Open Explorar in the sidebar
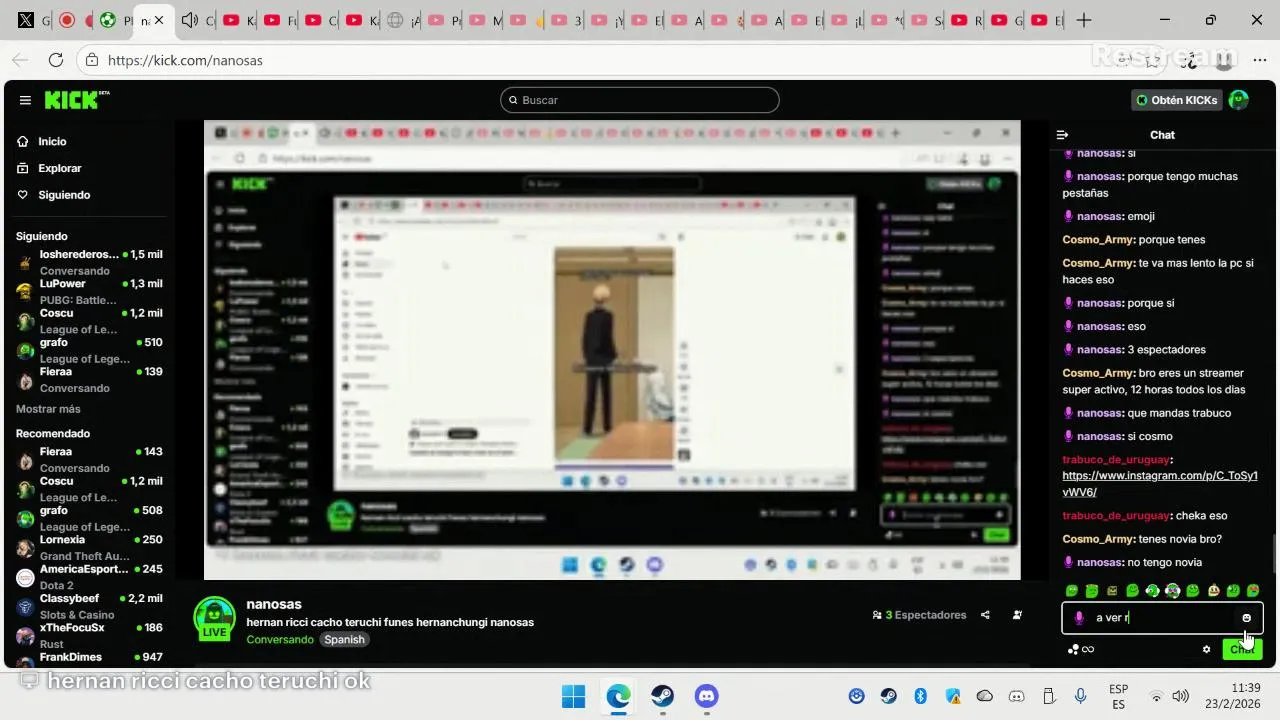 click(60, 168)
